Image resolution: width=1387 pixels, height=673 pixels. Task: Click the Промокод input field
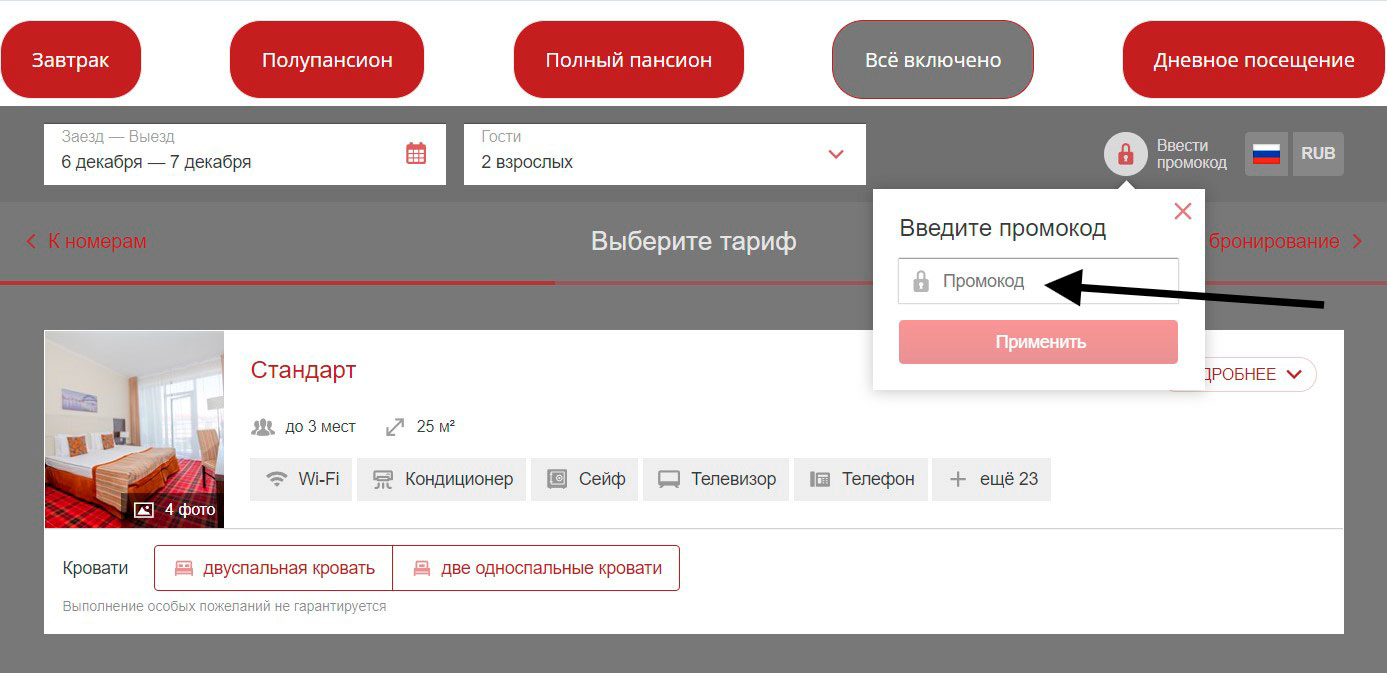coord(1038,281)
